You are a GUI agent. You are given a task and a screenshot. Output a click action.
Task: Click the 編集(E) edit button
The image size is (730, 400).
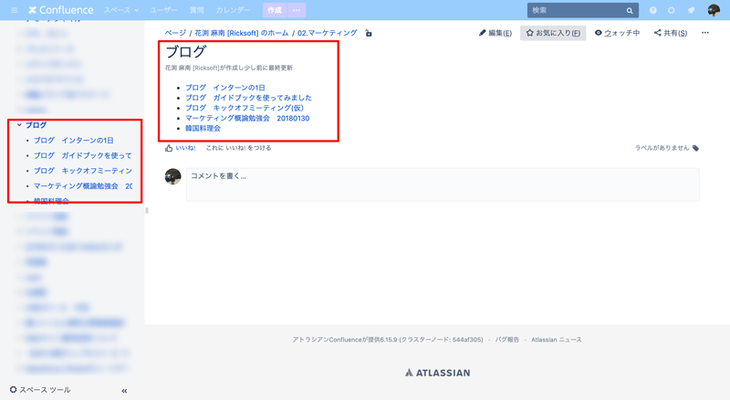(x=495, y=33)
